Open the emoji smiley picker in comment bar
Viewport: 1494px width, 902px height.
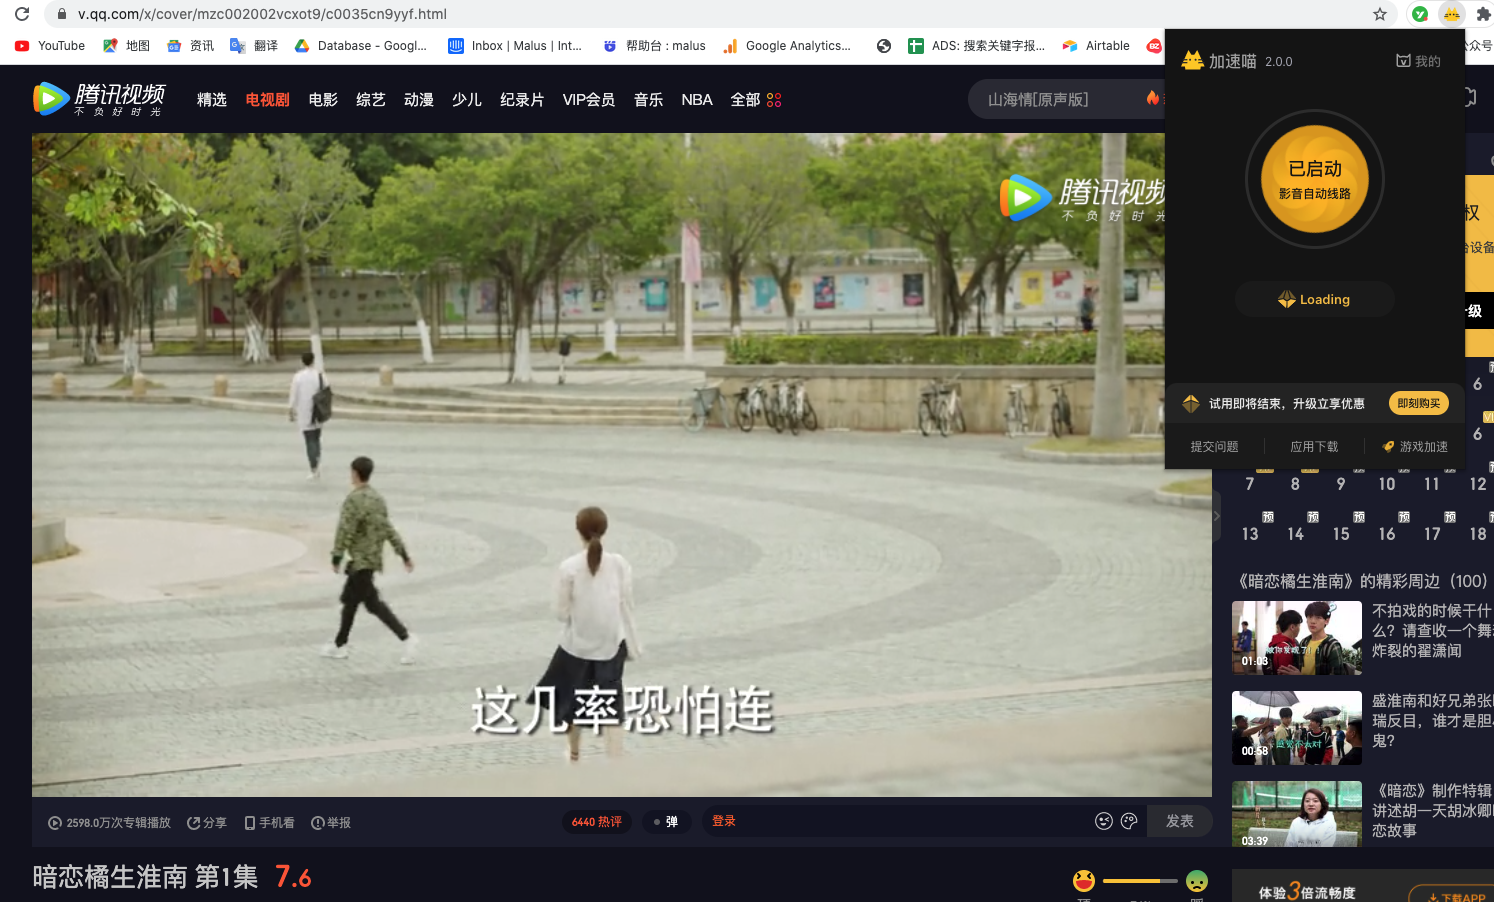click(1104, 821)
